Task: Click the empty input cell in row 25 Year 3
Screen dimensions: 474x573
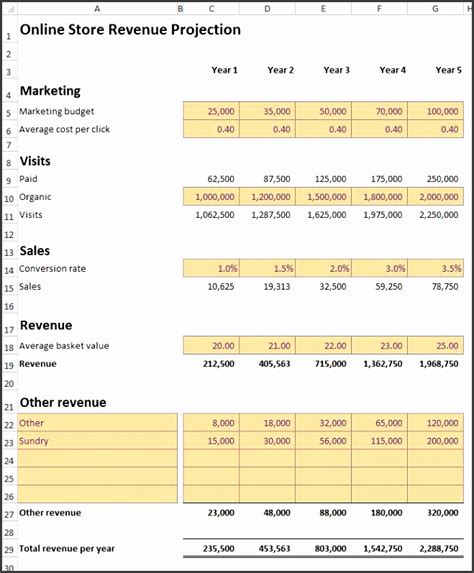Action: [323, 477]
